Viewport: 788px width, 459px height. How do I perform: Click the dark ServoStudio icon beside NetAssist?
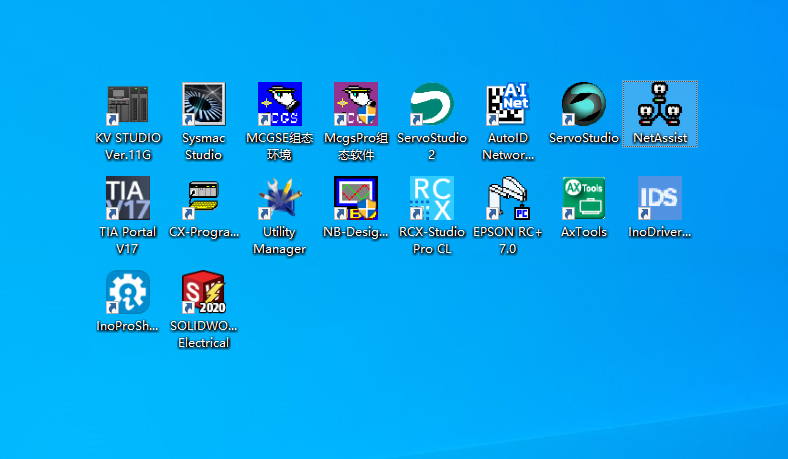click(584, 104)
